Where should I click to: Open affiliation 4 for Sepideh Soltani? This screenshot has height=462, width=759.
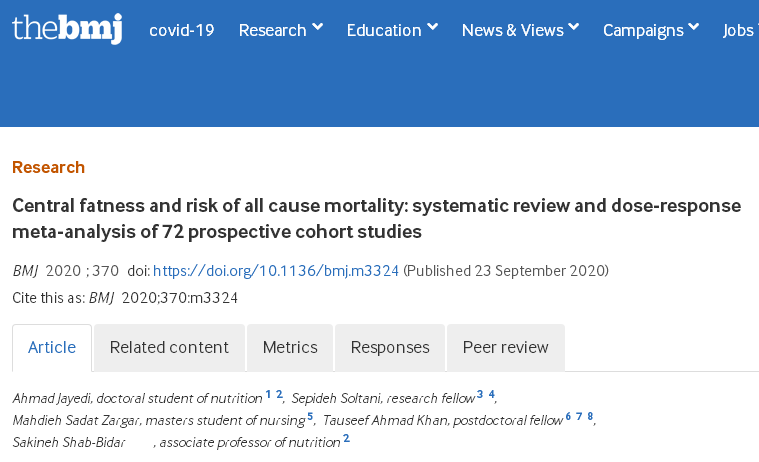tap(491, 394)
